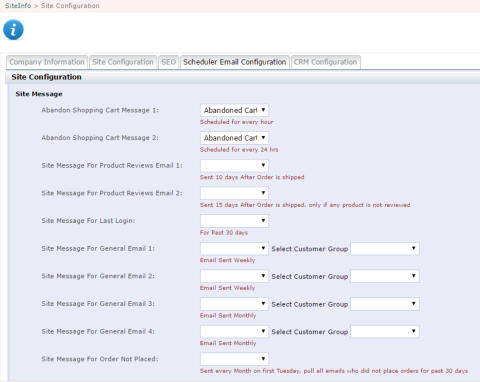Open the SiteInfo breadcrumb link

pos(18,6)
